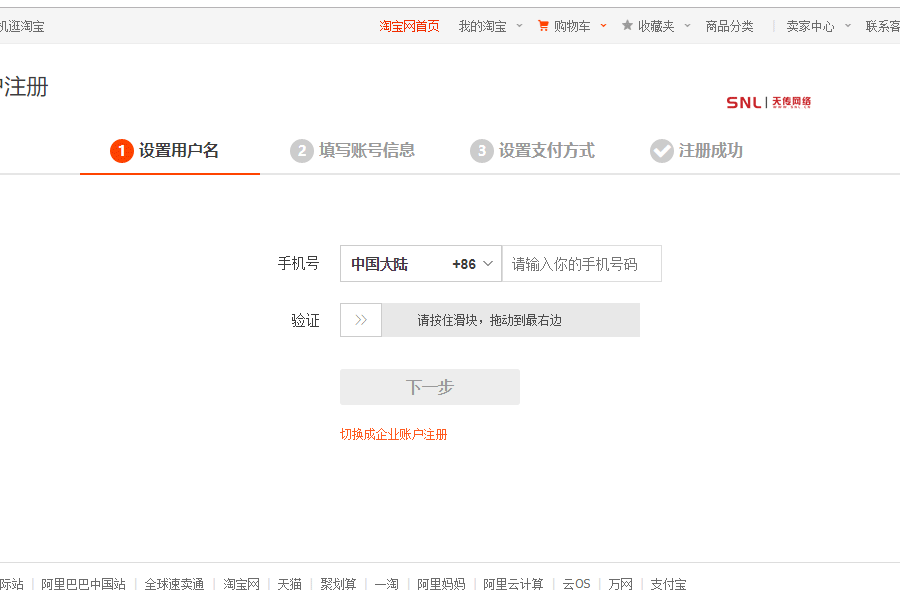Click the shopping cart icon
The width and height of the screenshot is (900, 600).
(543, 26)
